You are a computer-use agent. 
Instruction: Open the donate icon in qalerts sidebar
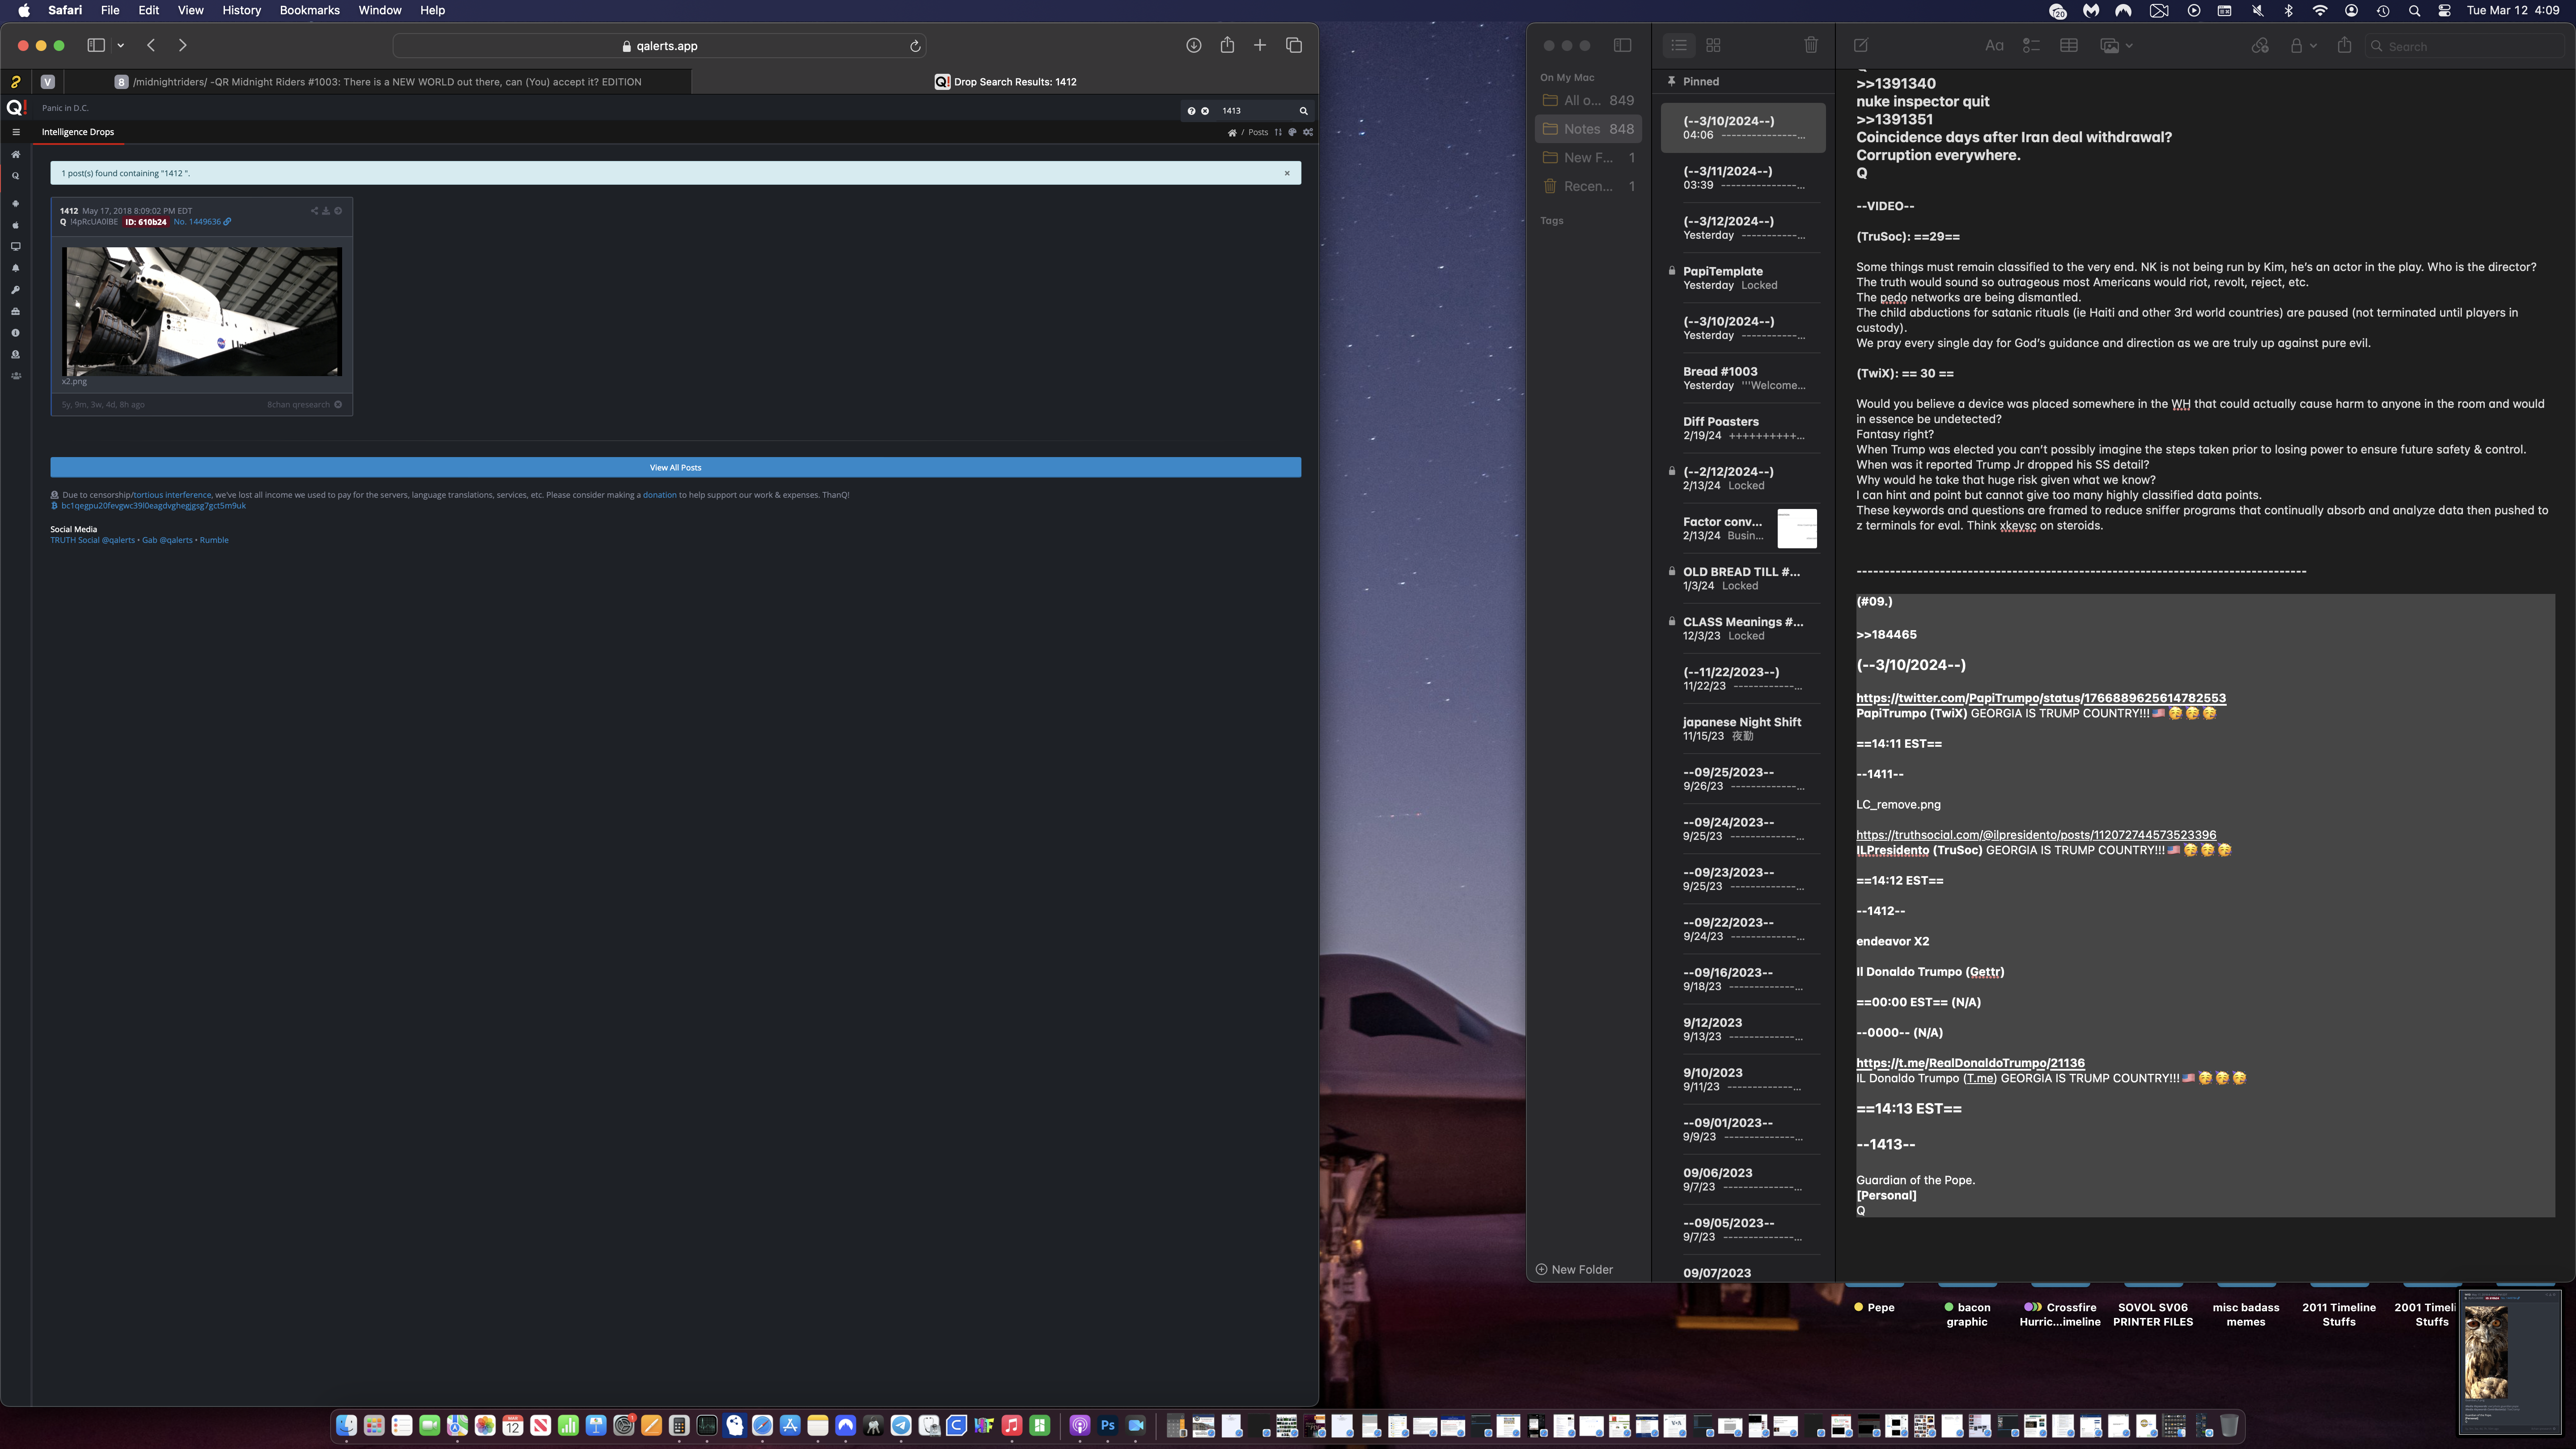[x=15, y=354]
